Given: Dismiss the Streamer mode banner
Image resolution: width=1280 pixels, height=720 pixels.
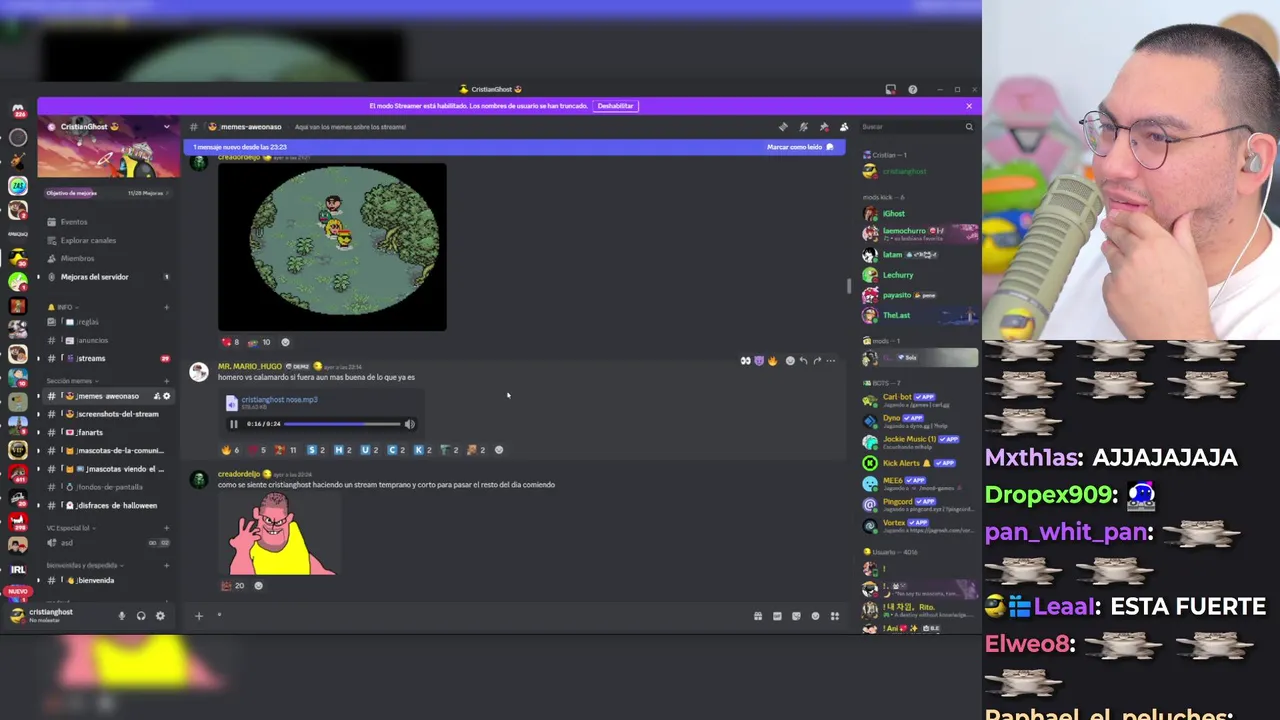Looking at the screenshot, I should coord(968,106).
